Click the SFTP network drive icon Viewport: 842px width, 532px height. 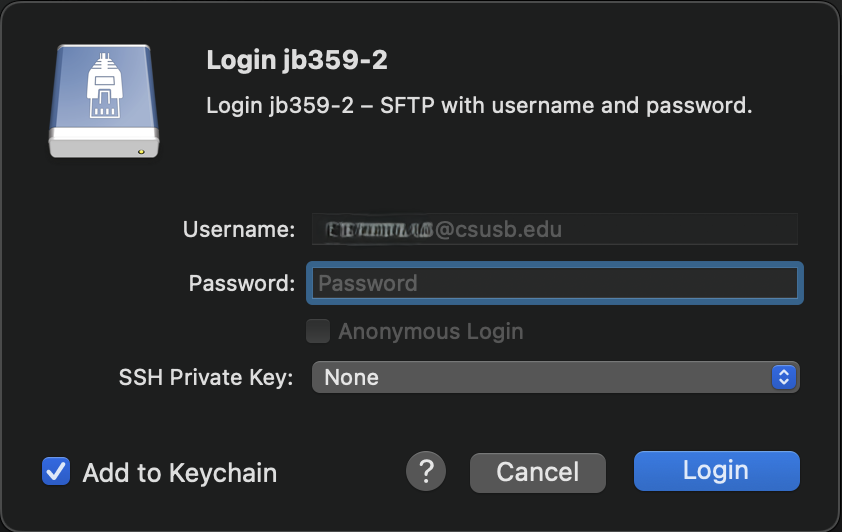pyautogui.click(x=104, y=101)
